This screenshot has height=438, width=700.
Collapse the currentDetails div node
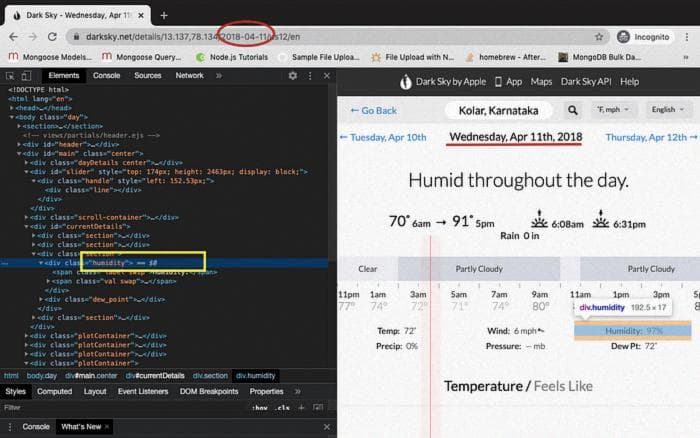[26, 227]
